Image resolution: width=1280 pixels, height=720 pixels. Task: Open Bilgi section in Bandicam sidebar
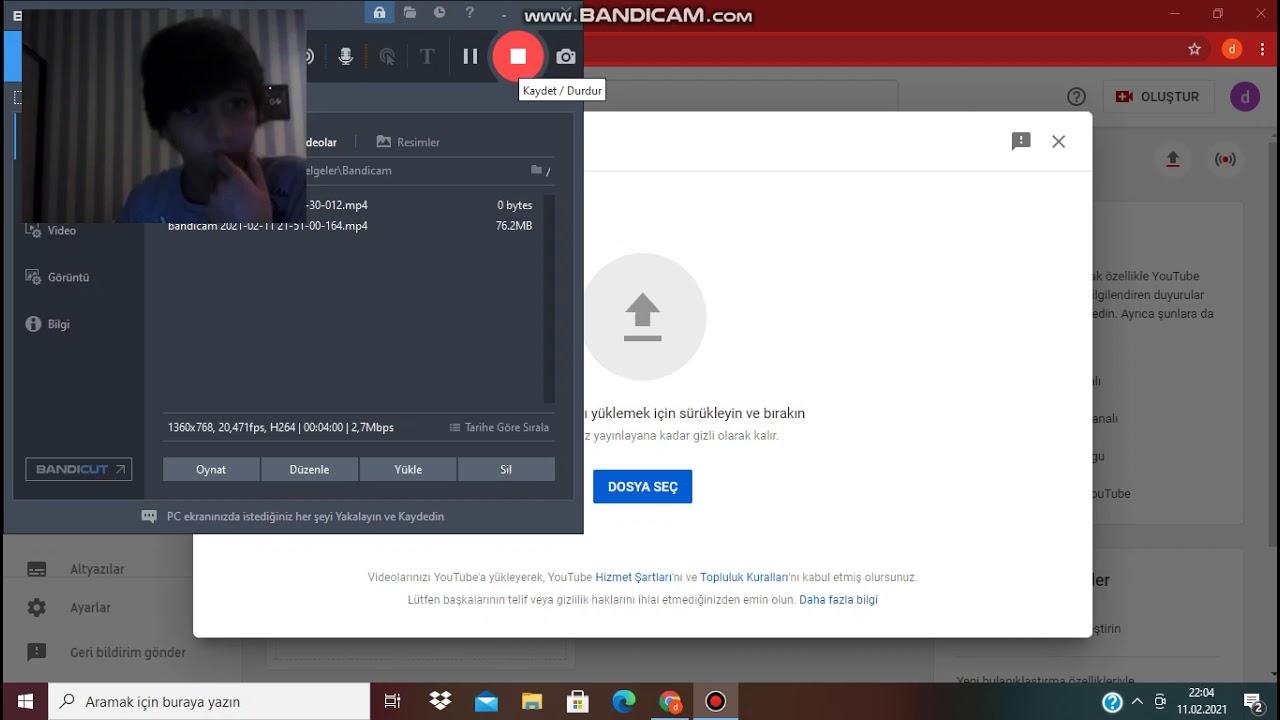point(47,324)
